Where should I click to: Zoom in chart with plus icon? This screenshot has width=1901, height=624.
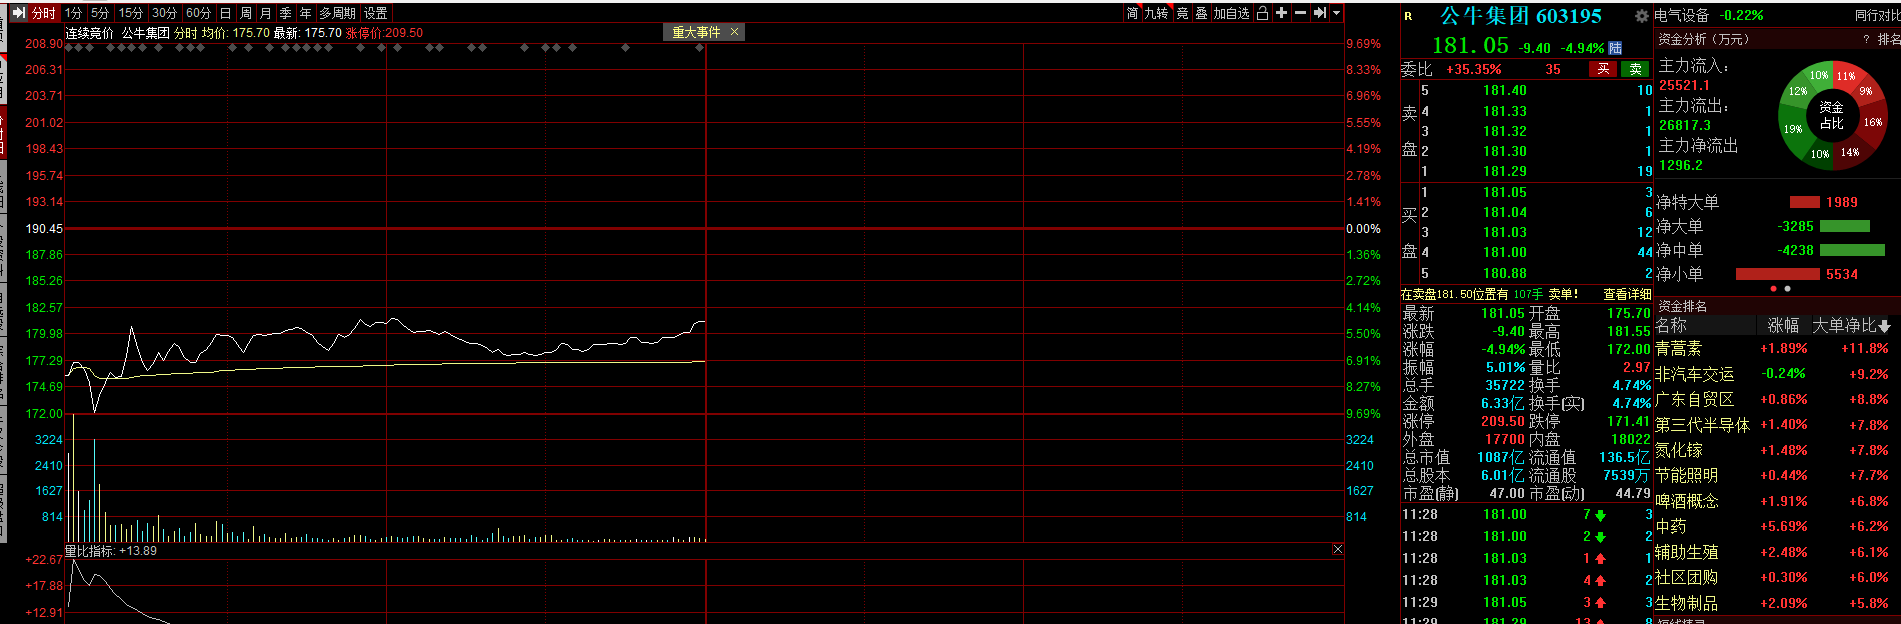coord(1281,13)
